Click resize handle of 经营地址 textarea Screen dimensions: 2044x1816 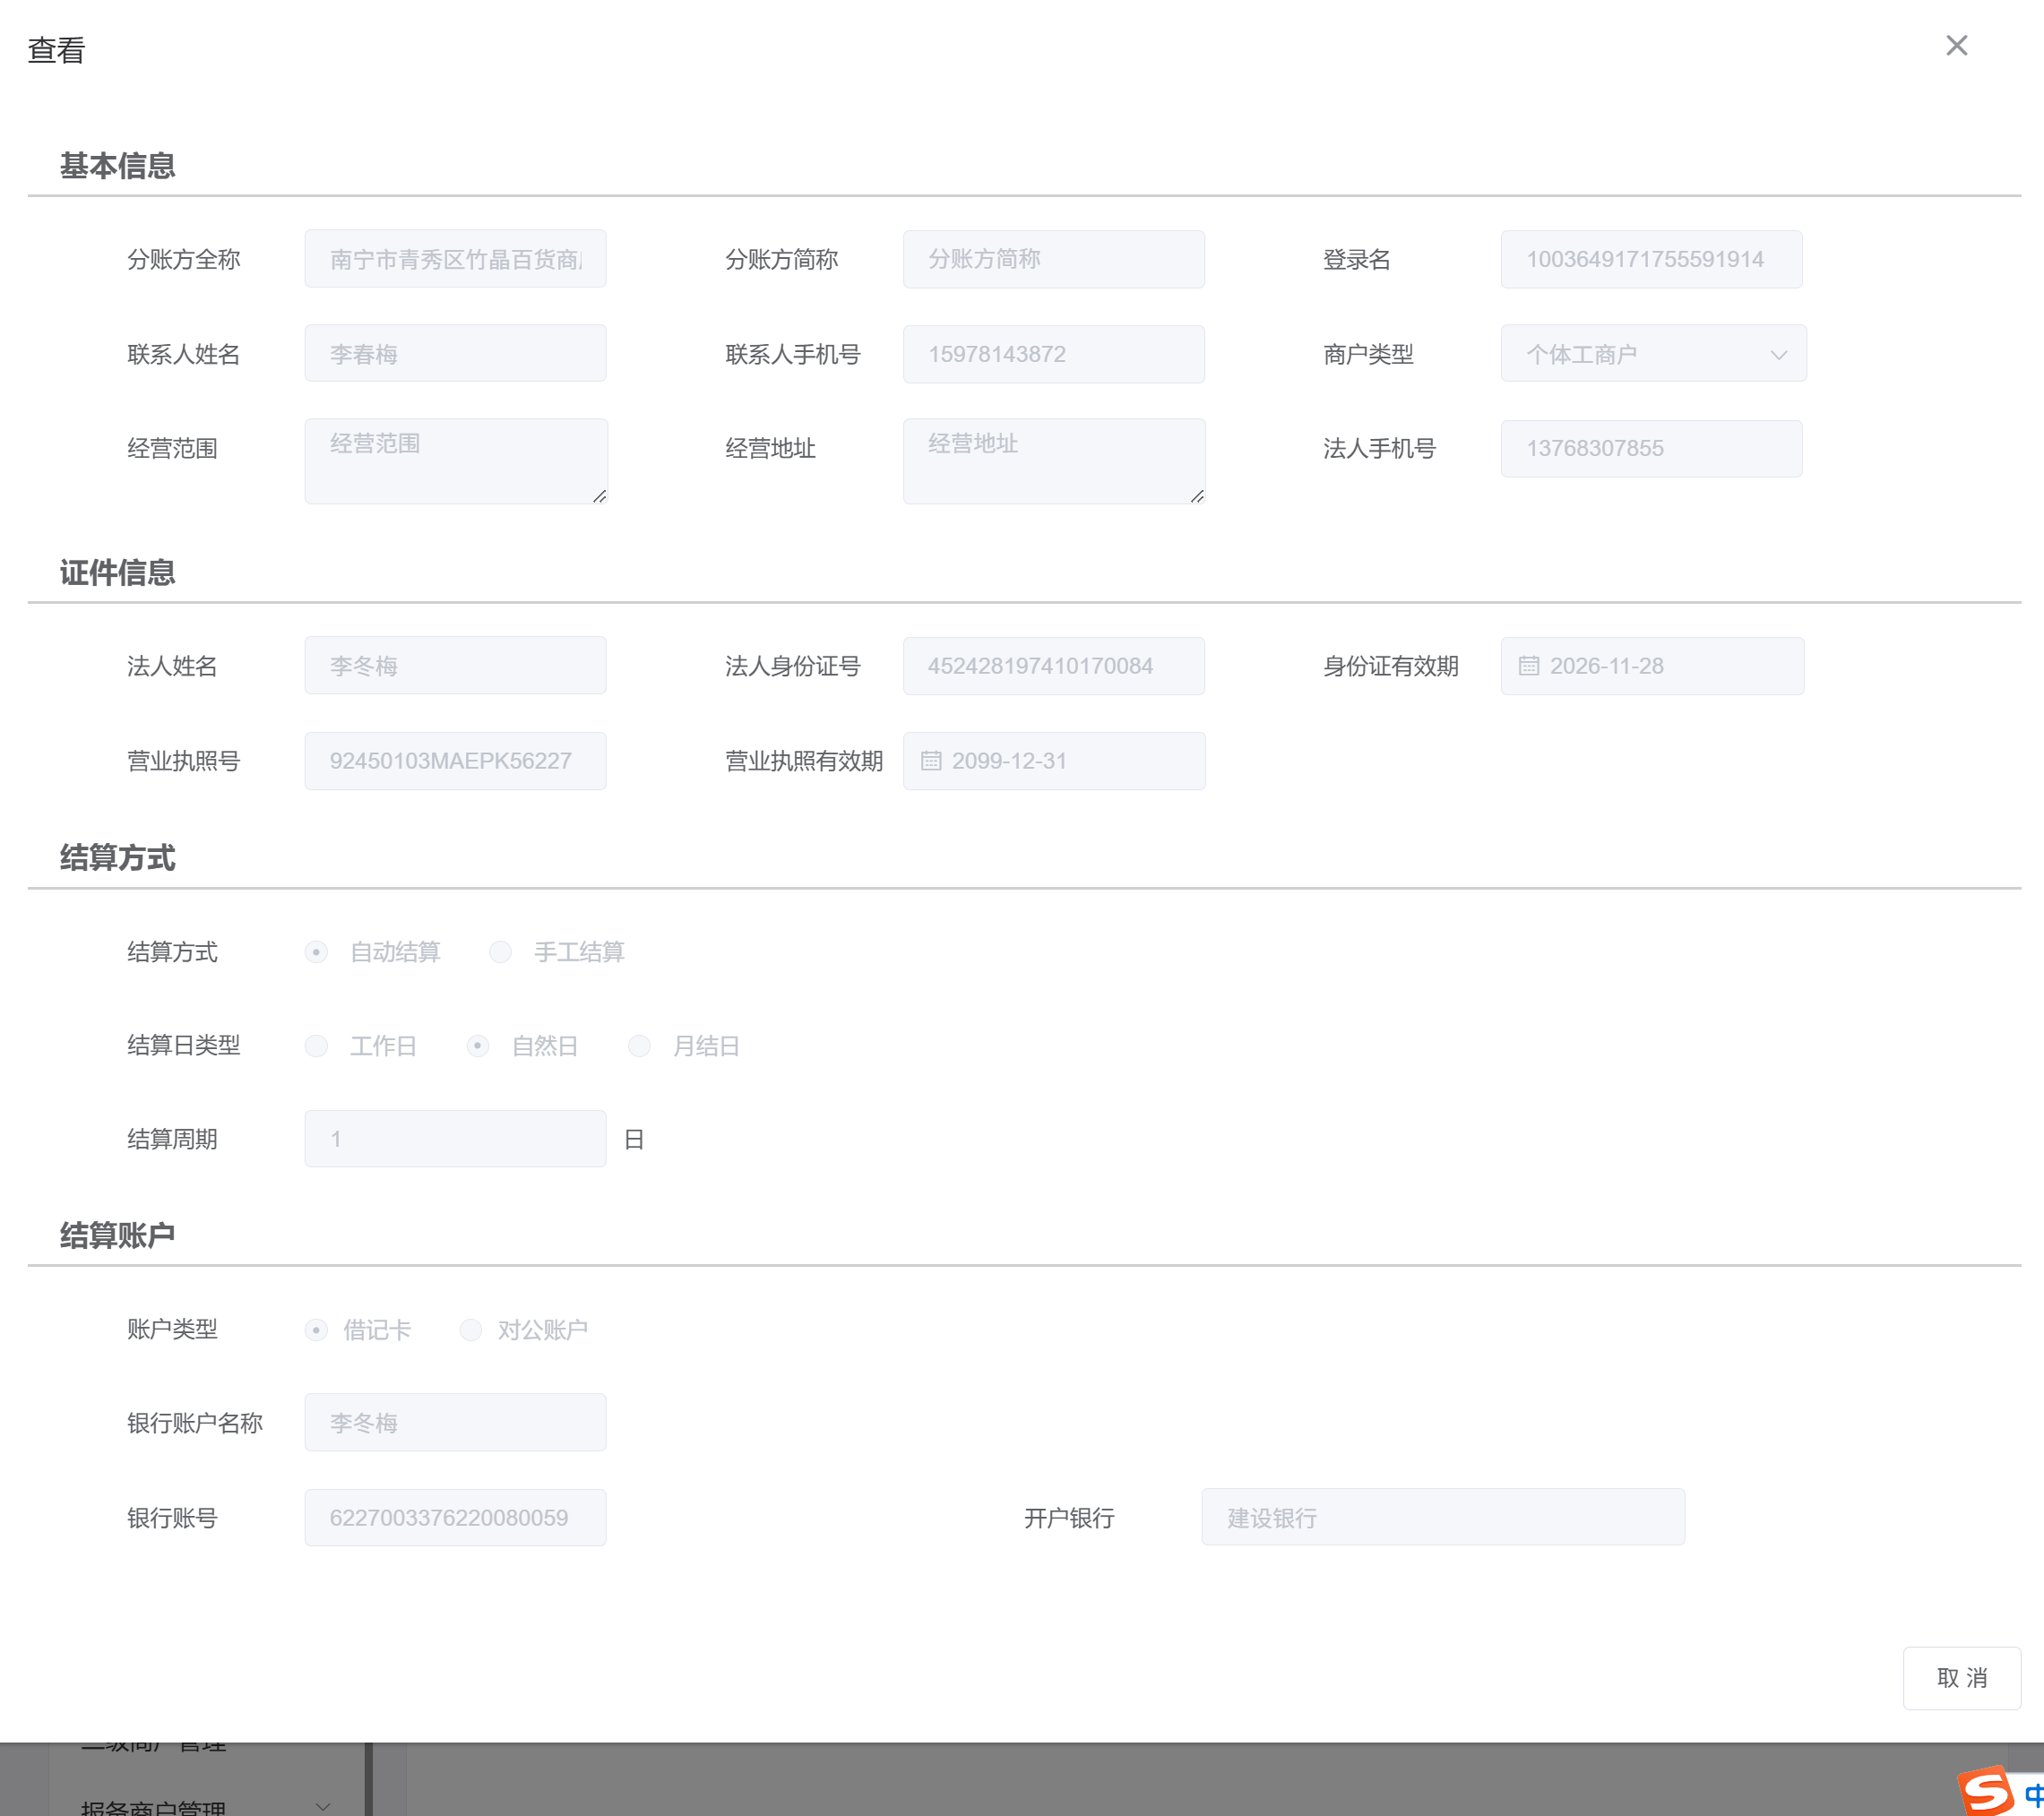coord(1196,496)
